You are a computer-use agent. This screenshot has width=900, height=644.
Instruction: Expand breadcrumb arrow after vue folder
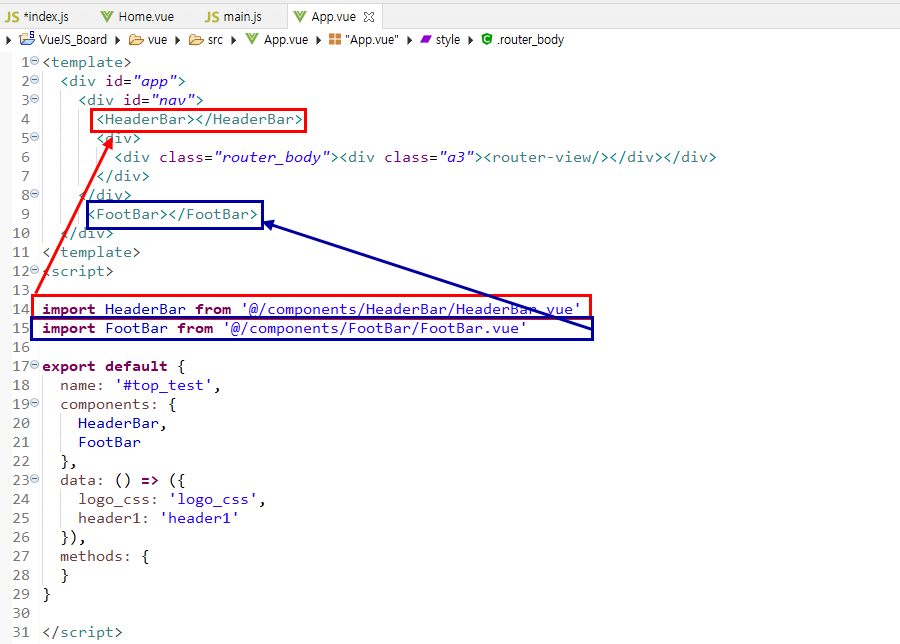click(x=177, y=40)
